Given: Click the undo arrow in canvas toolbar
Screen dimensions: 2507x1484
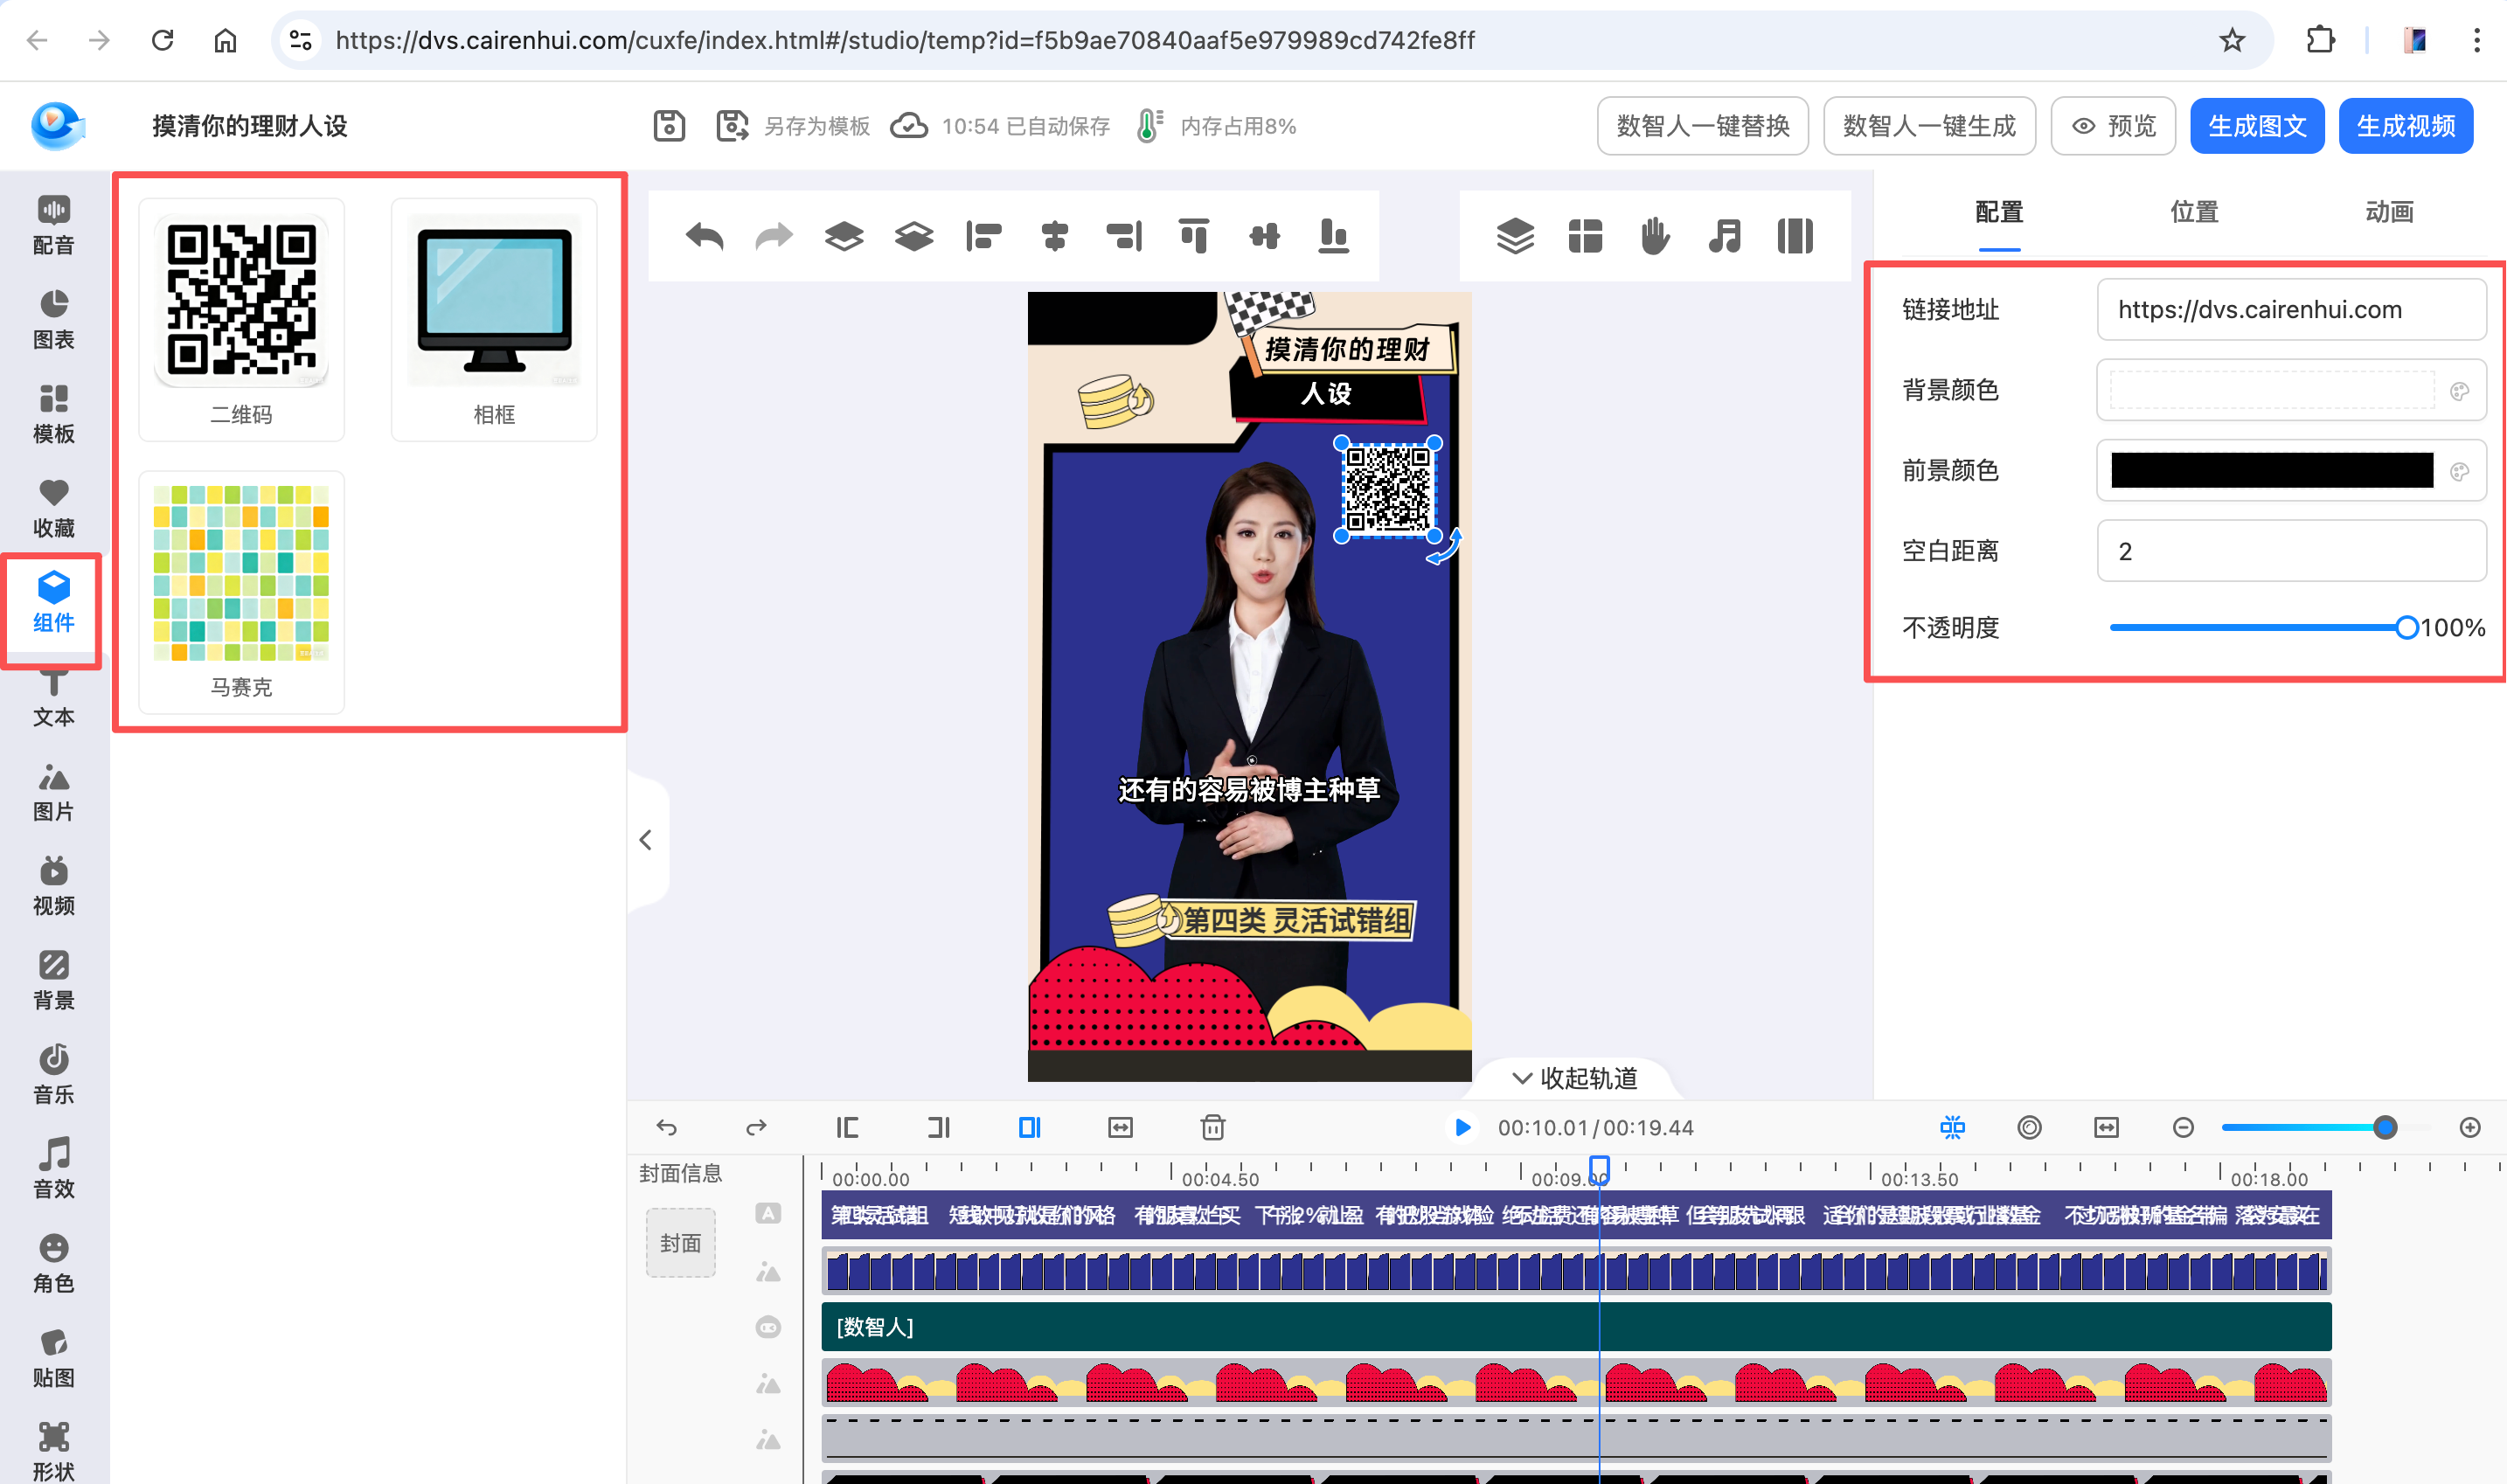Looking at the screenshot, I should [x=705, y=237].
